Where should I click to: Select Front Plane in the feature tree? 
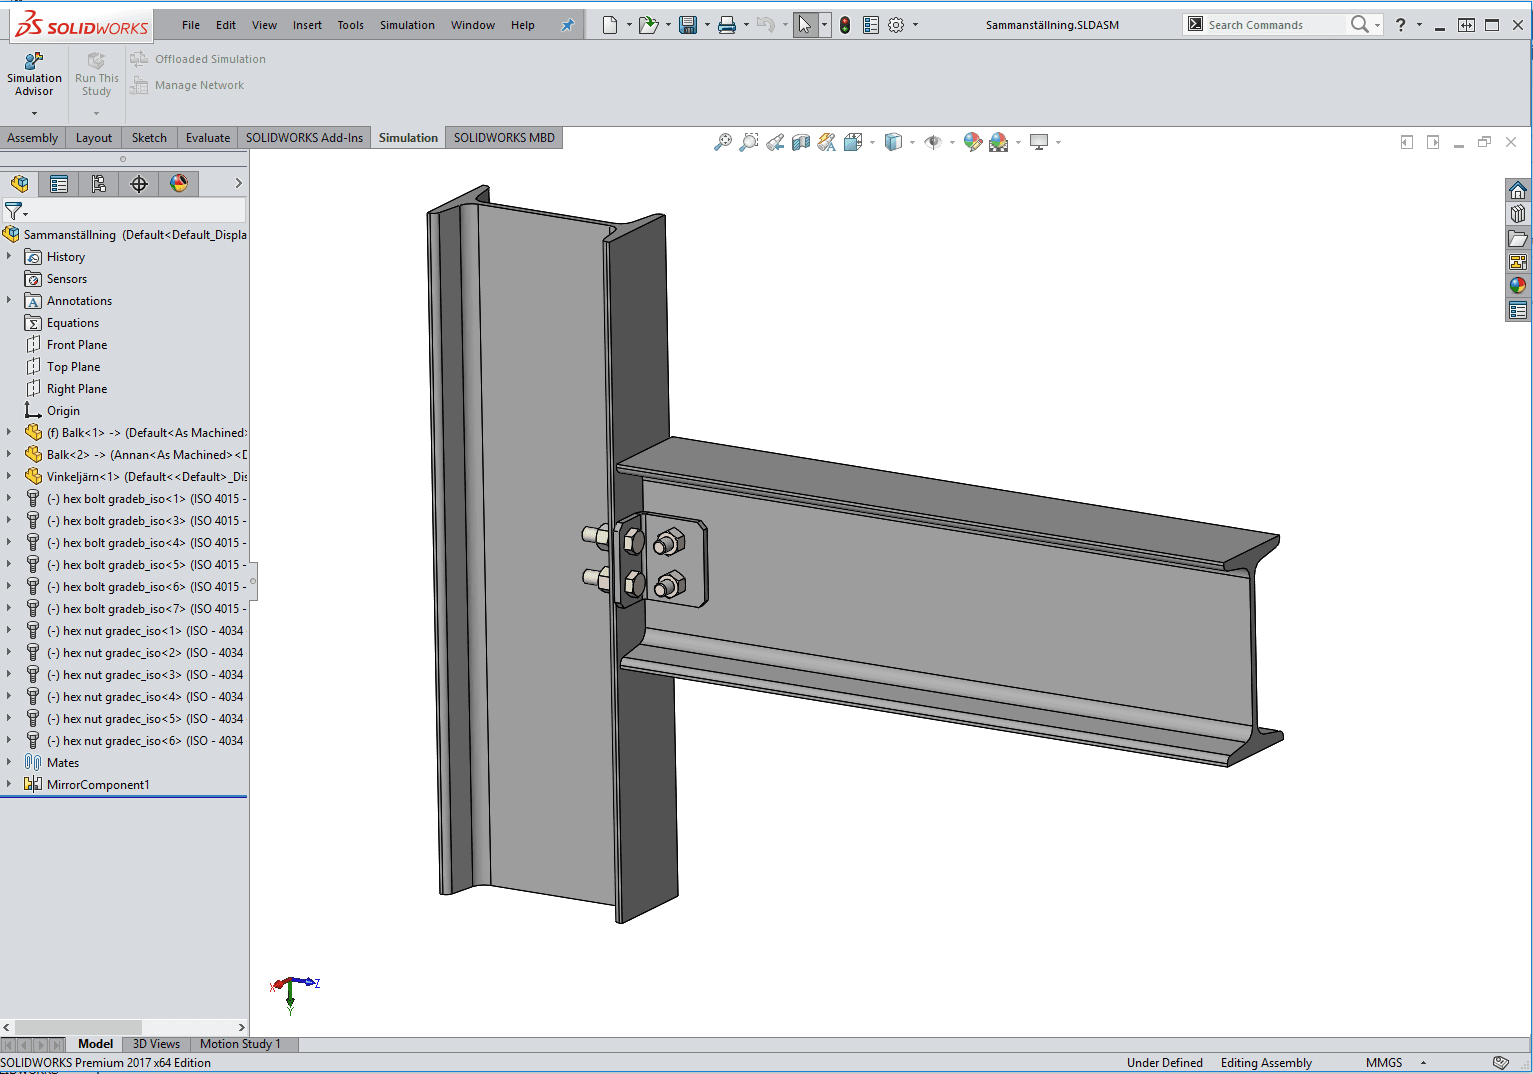tap(76, 345)
